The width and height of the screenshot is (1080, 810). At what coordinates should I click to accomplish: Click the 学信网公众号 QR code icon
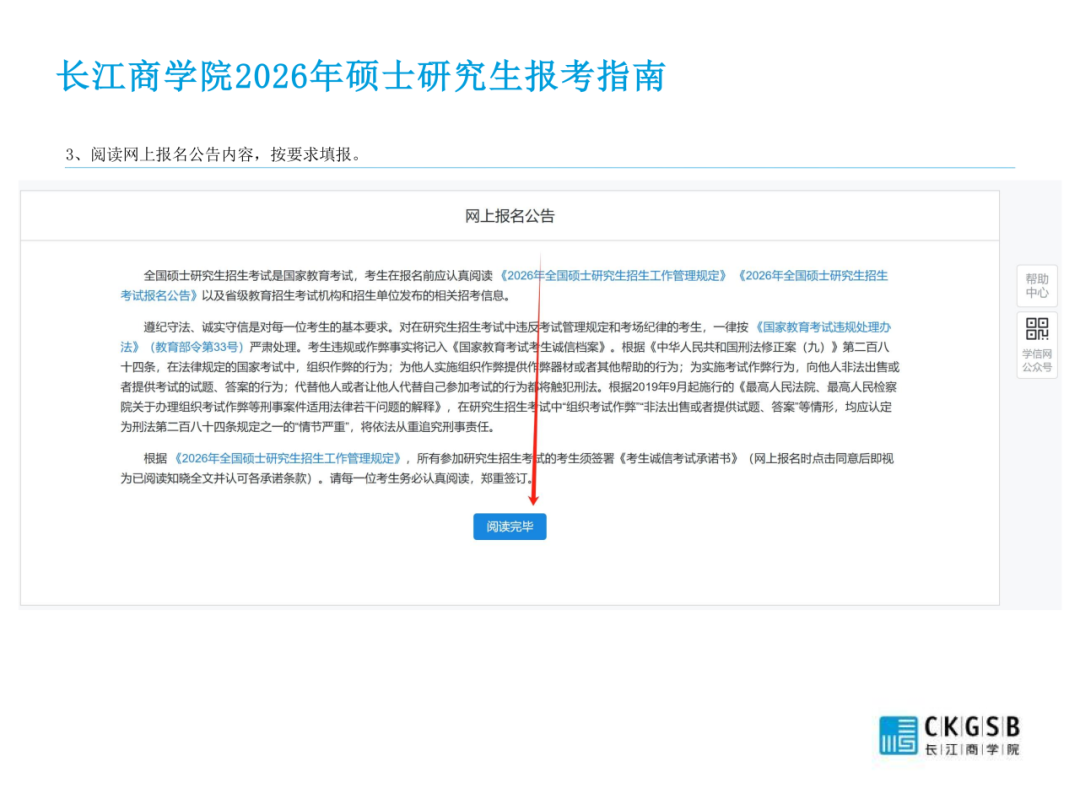(1037, 329)
